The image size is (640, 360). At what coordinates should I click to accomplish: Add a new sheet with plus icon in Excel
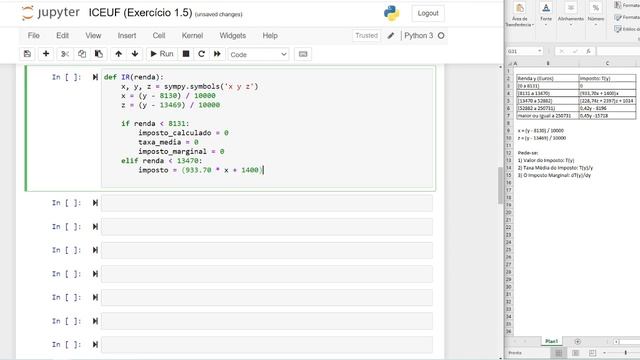click(578, 341)
